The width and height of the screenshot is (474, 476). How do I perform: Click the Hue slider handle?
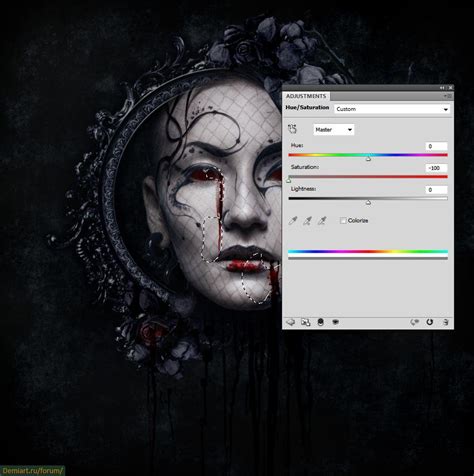pyautogui.click(x=368, y=159)
